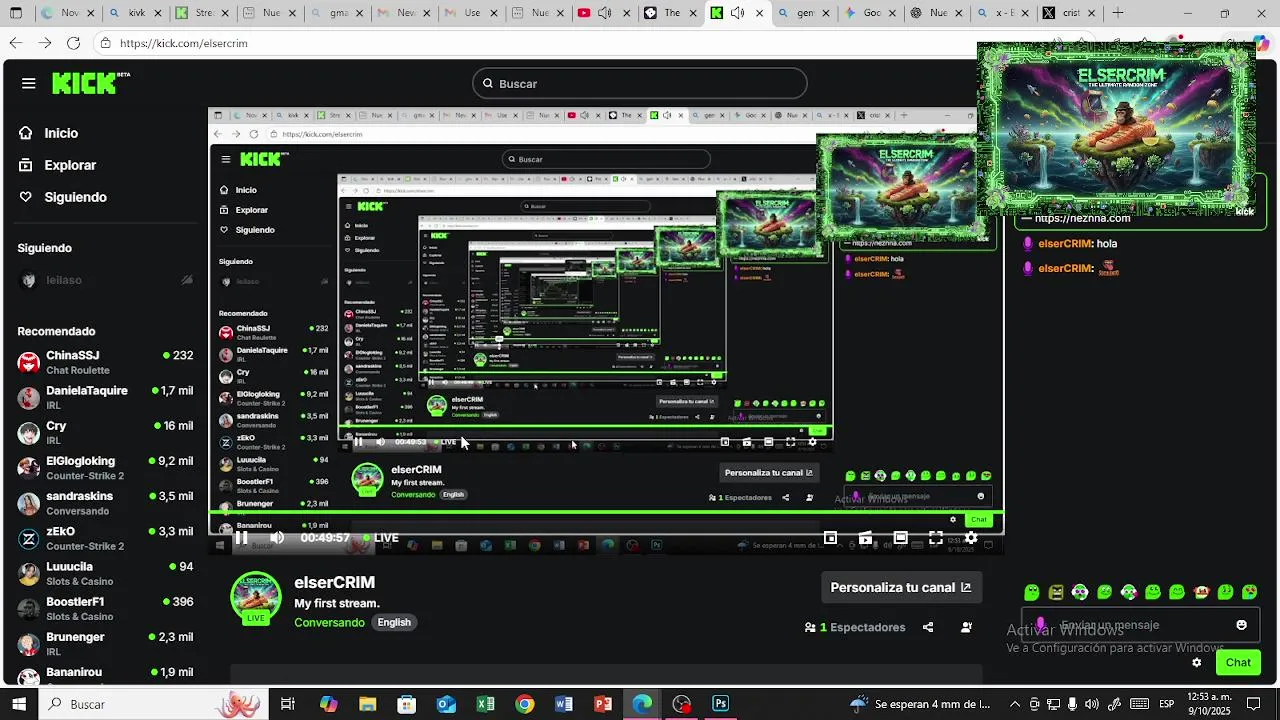The width and height of the screenshot is (1280, 720).
Task: Open Microsoft Store from the taskbar
Action: [406, 704]
